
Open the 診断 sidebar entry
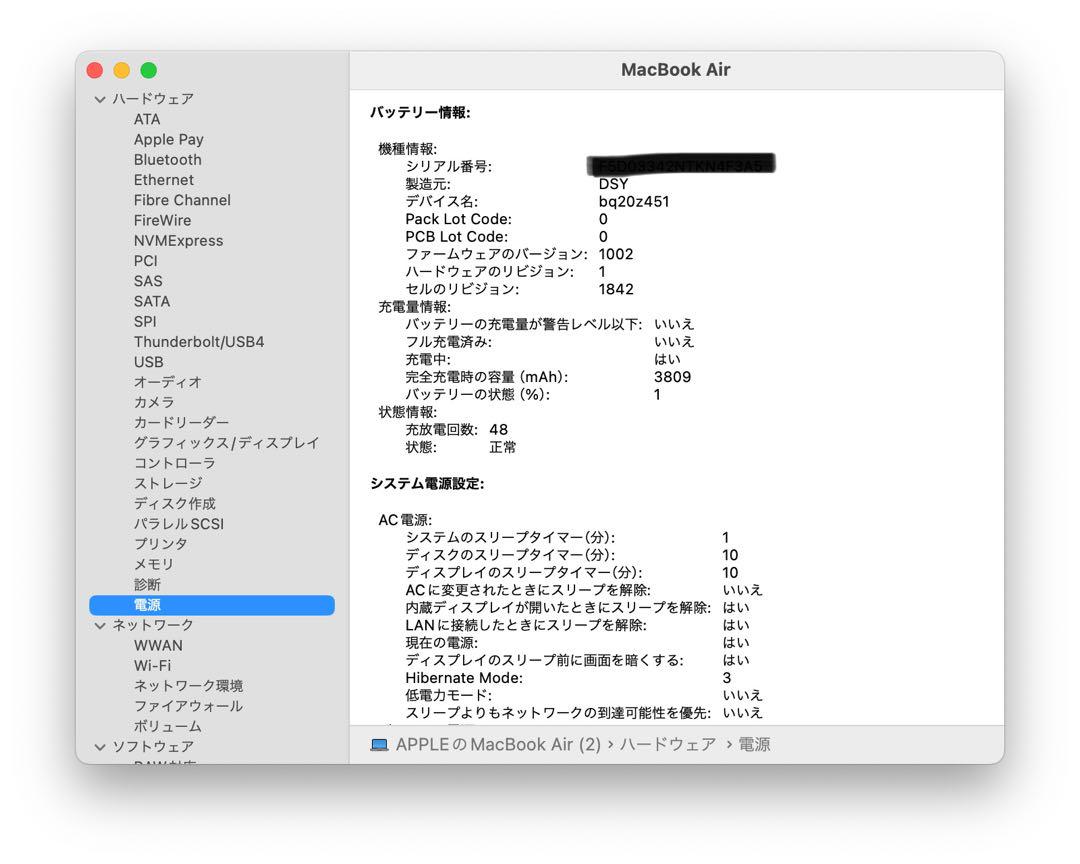click(147, 585)
